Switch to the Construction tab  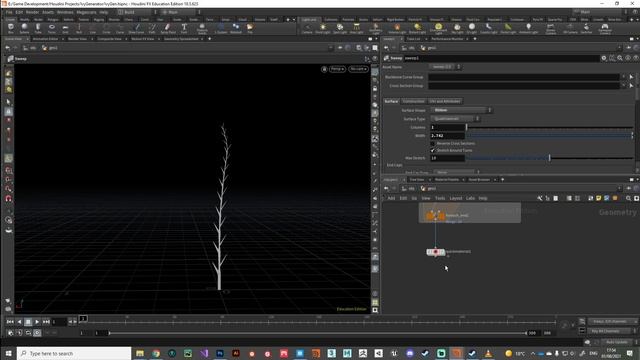[413, 101]
